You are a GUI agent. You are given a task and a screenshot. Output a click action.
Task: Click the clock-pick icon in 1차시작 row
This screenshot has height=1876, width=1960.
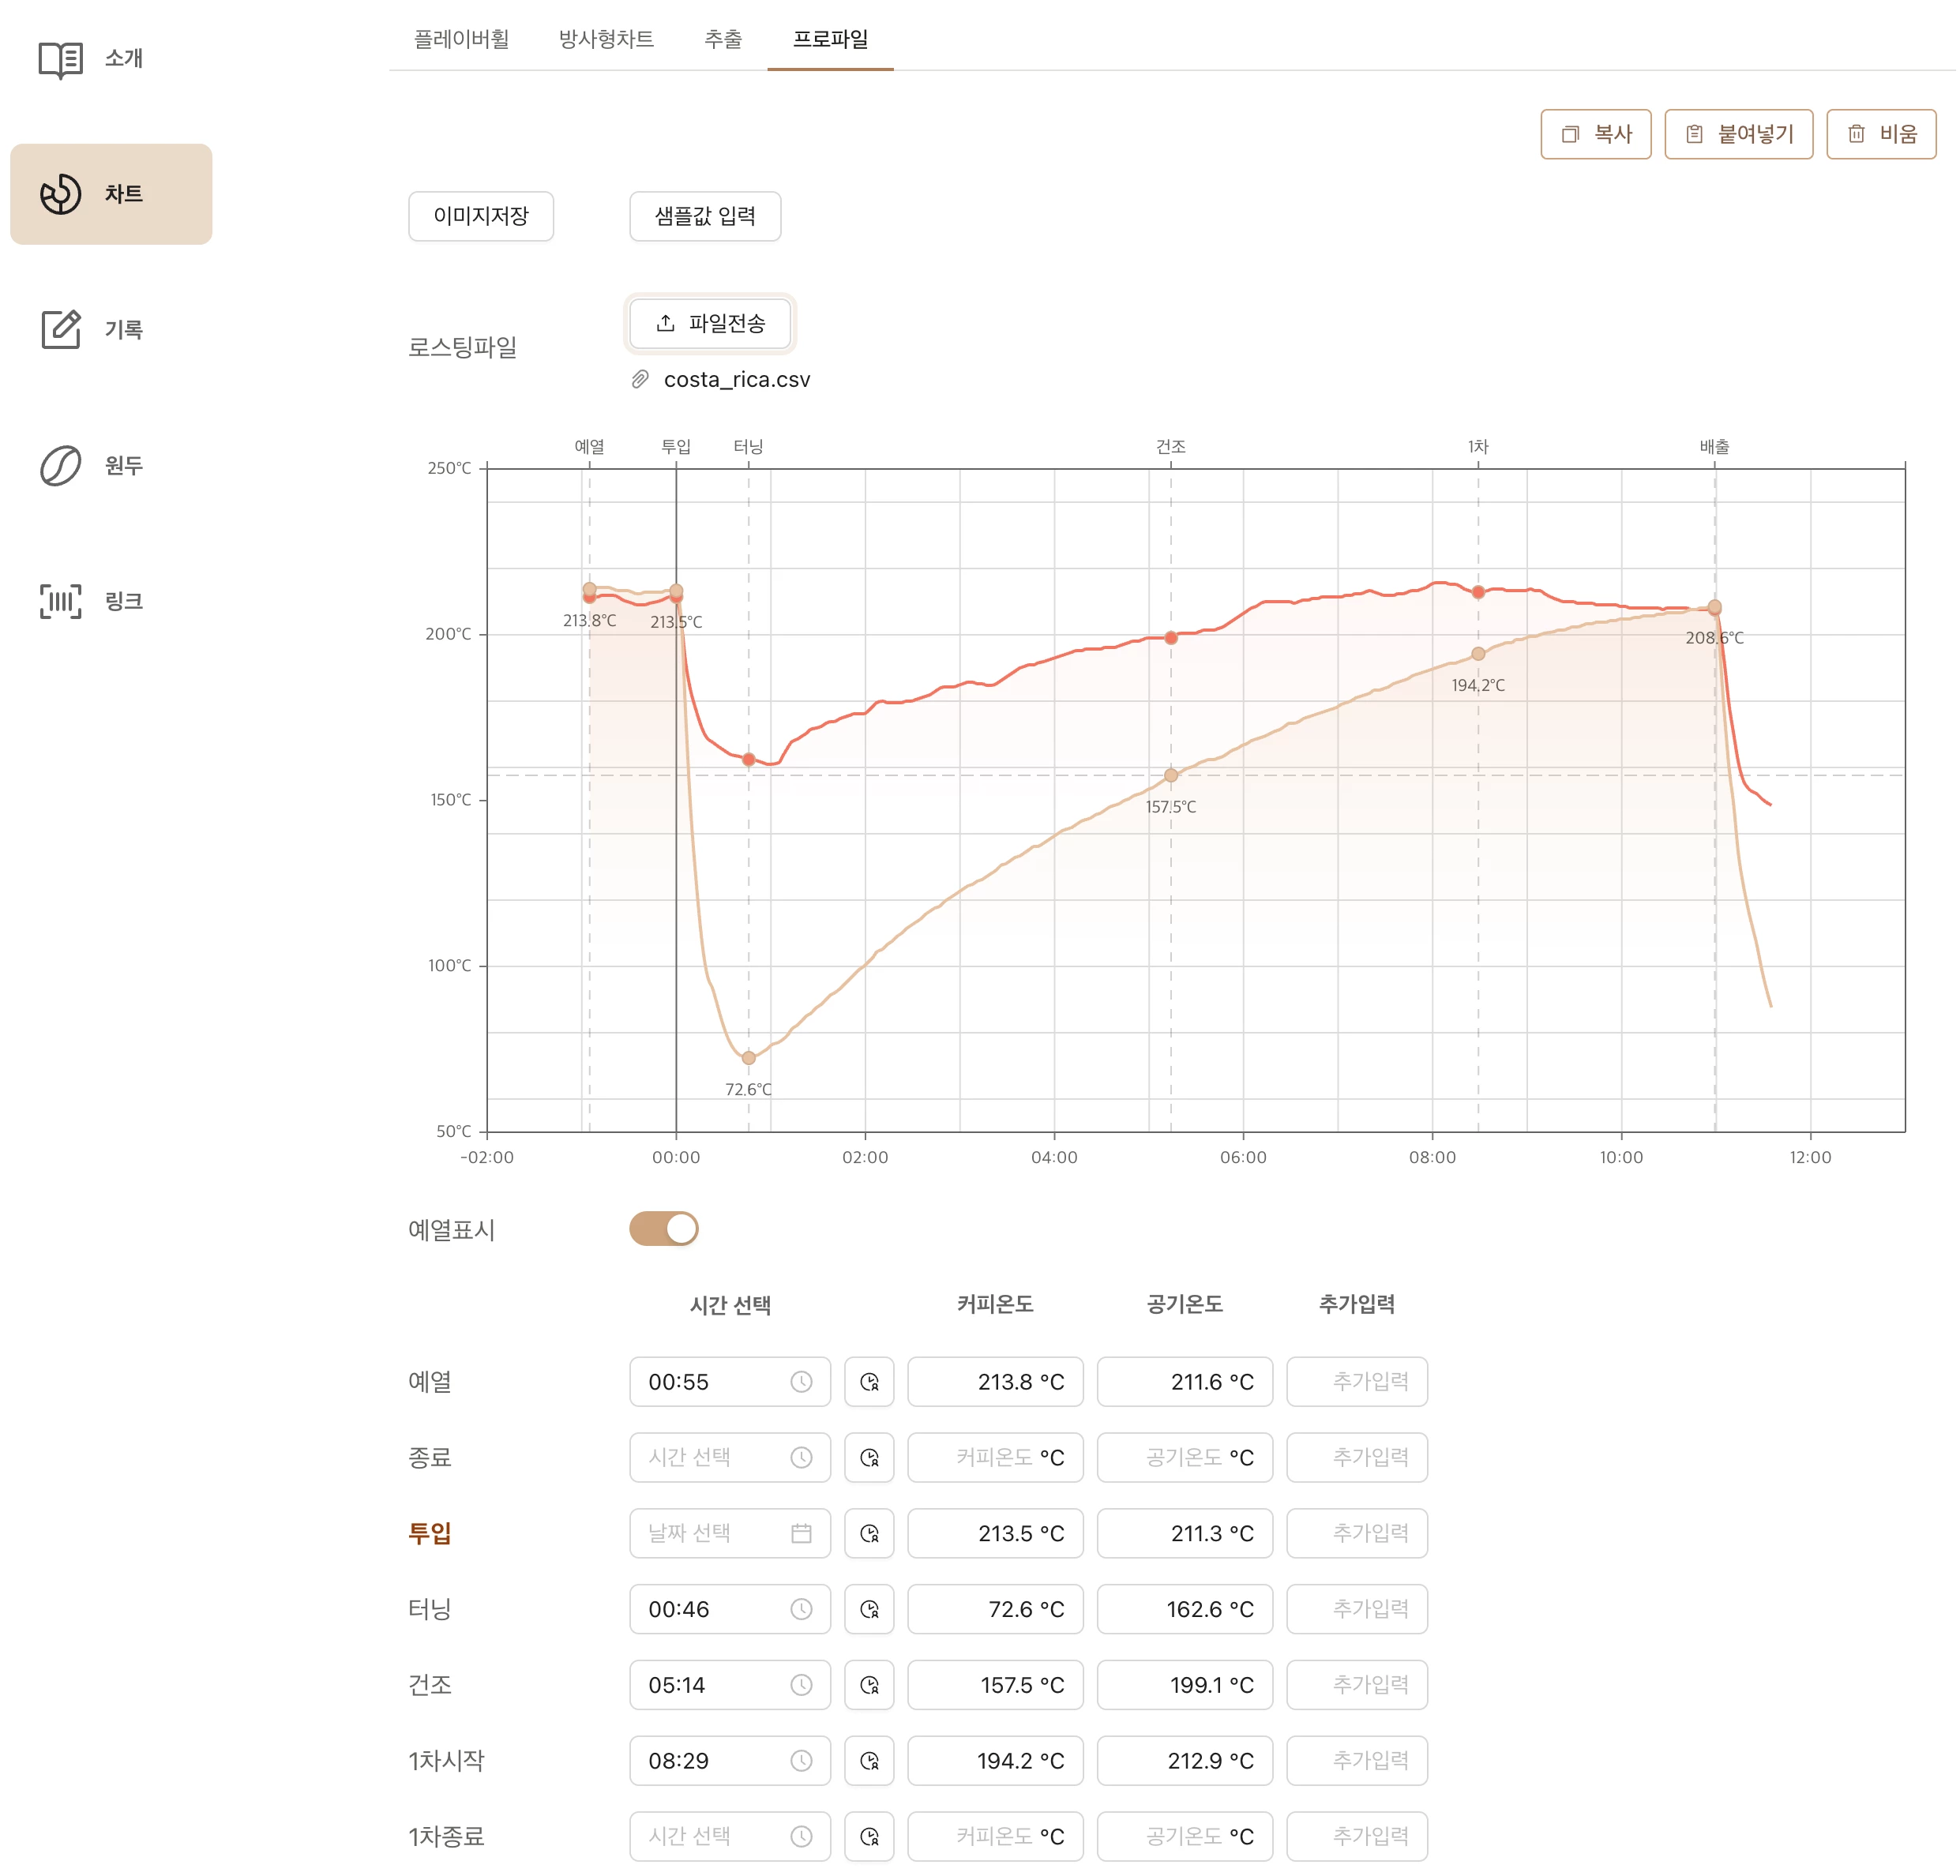869,1761
